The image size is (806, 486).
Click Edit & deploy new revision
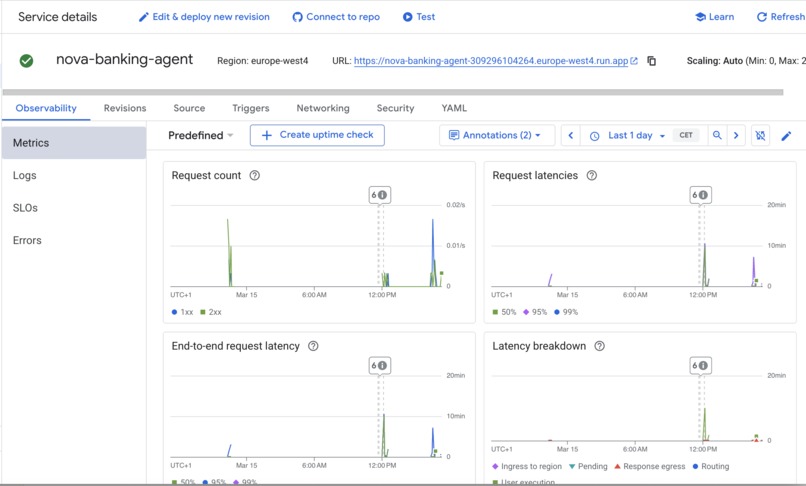click(x=204, y=17)
